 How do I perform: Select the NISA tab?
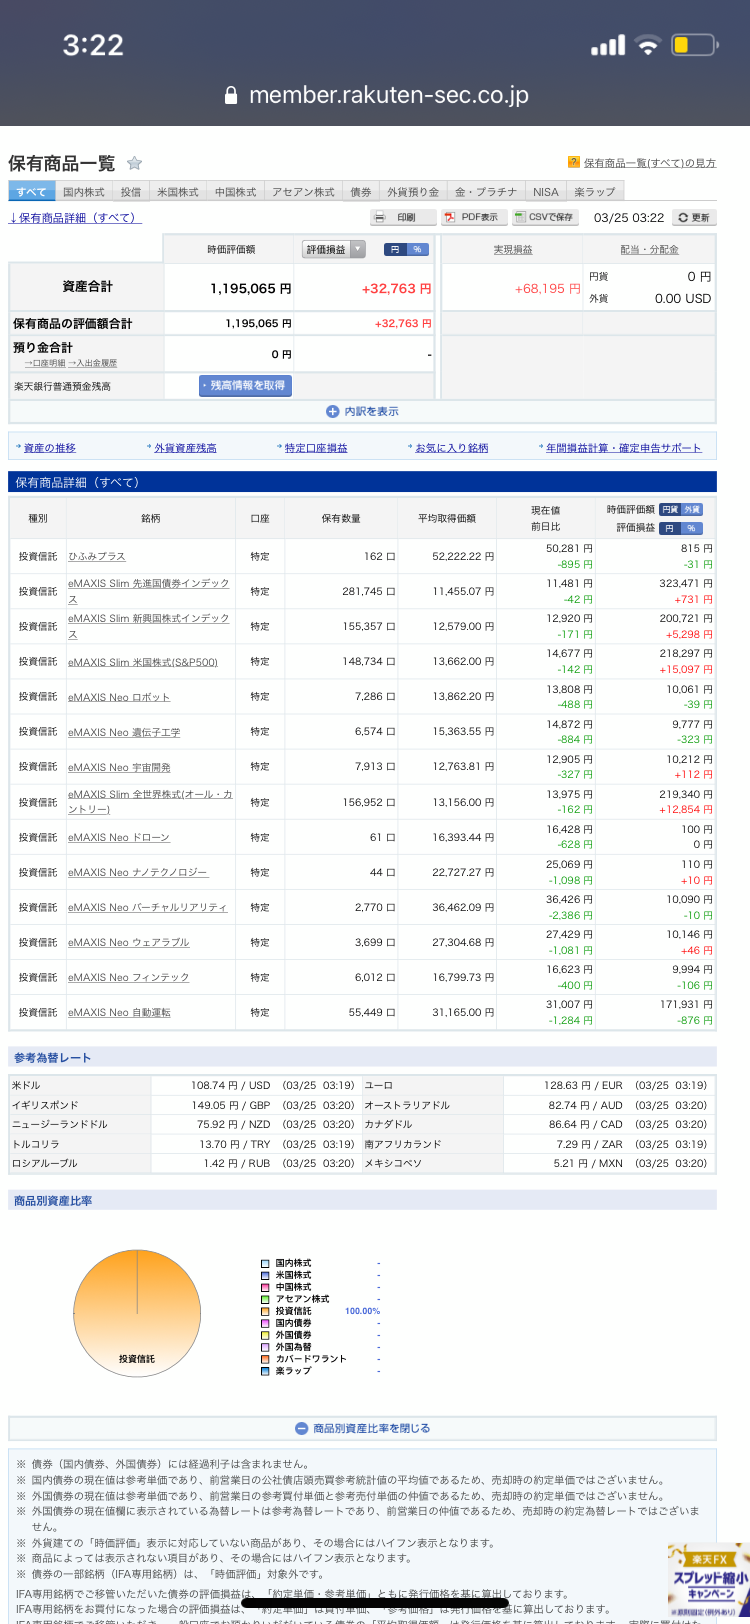coord(545,192)
